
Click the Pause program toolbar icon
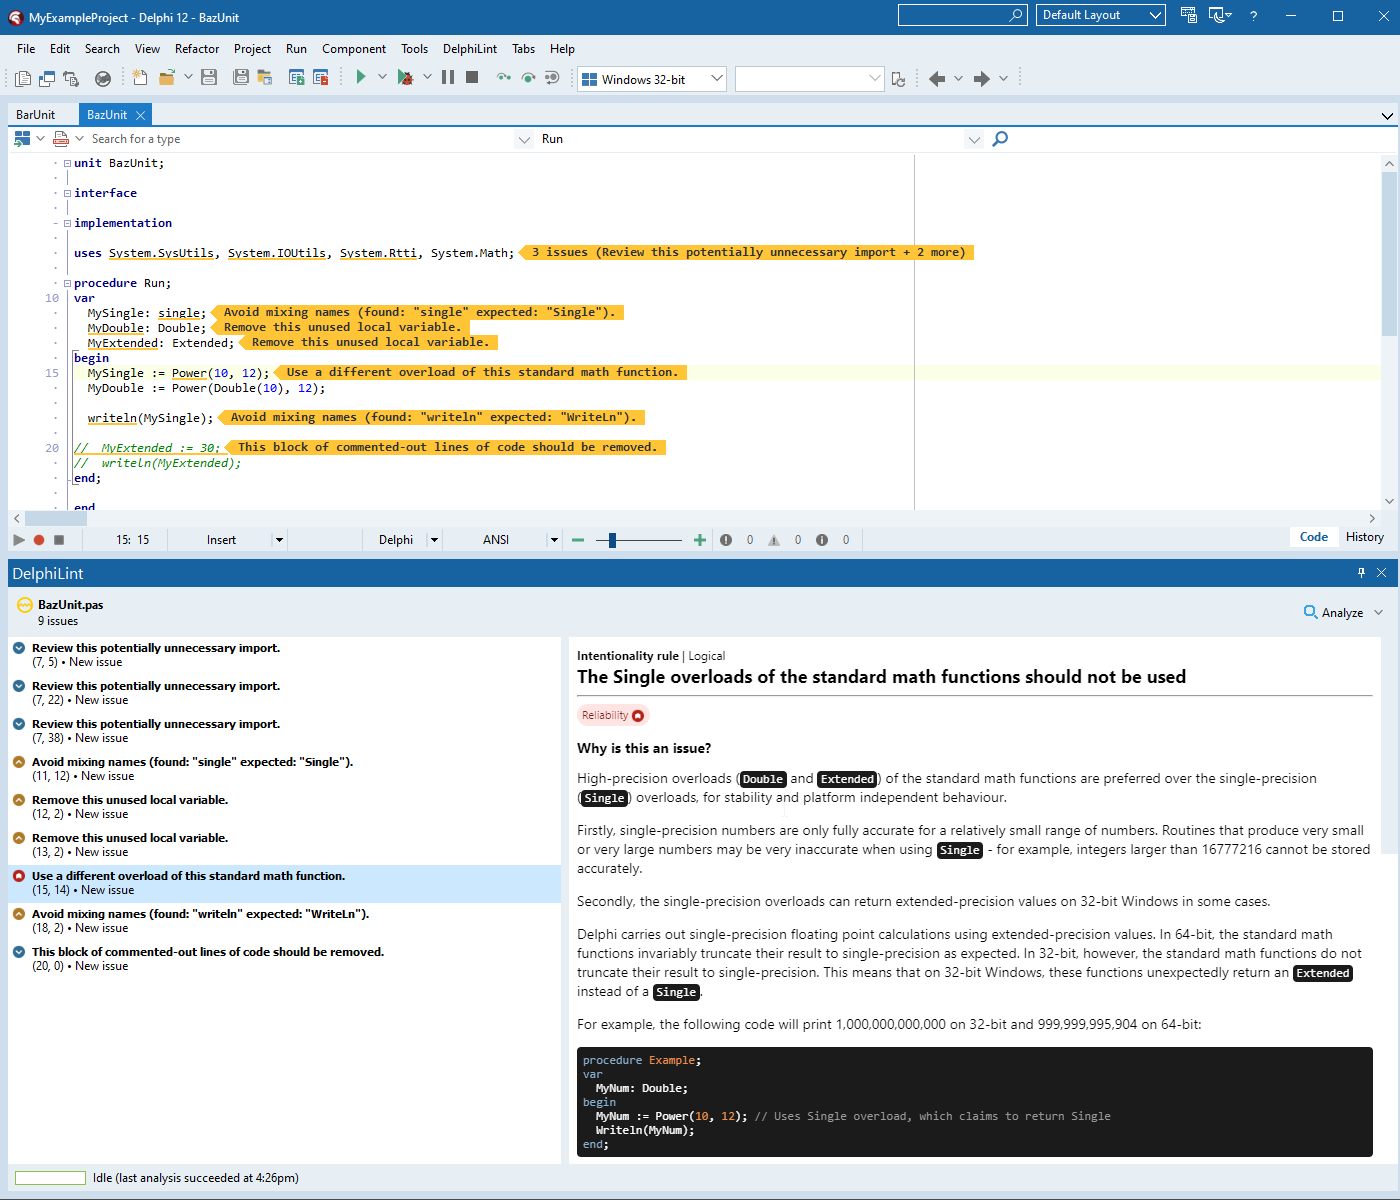[x=448, y=77]
